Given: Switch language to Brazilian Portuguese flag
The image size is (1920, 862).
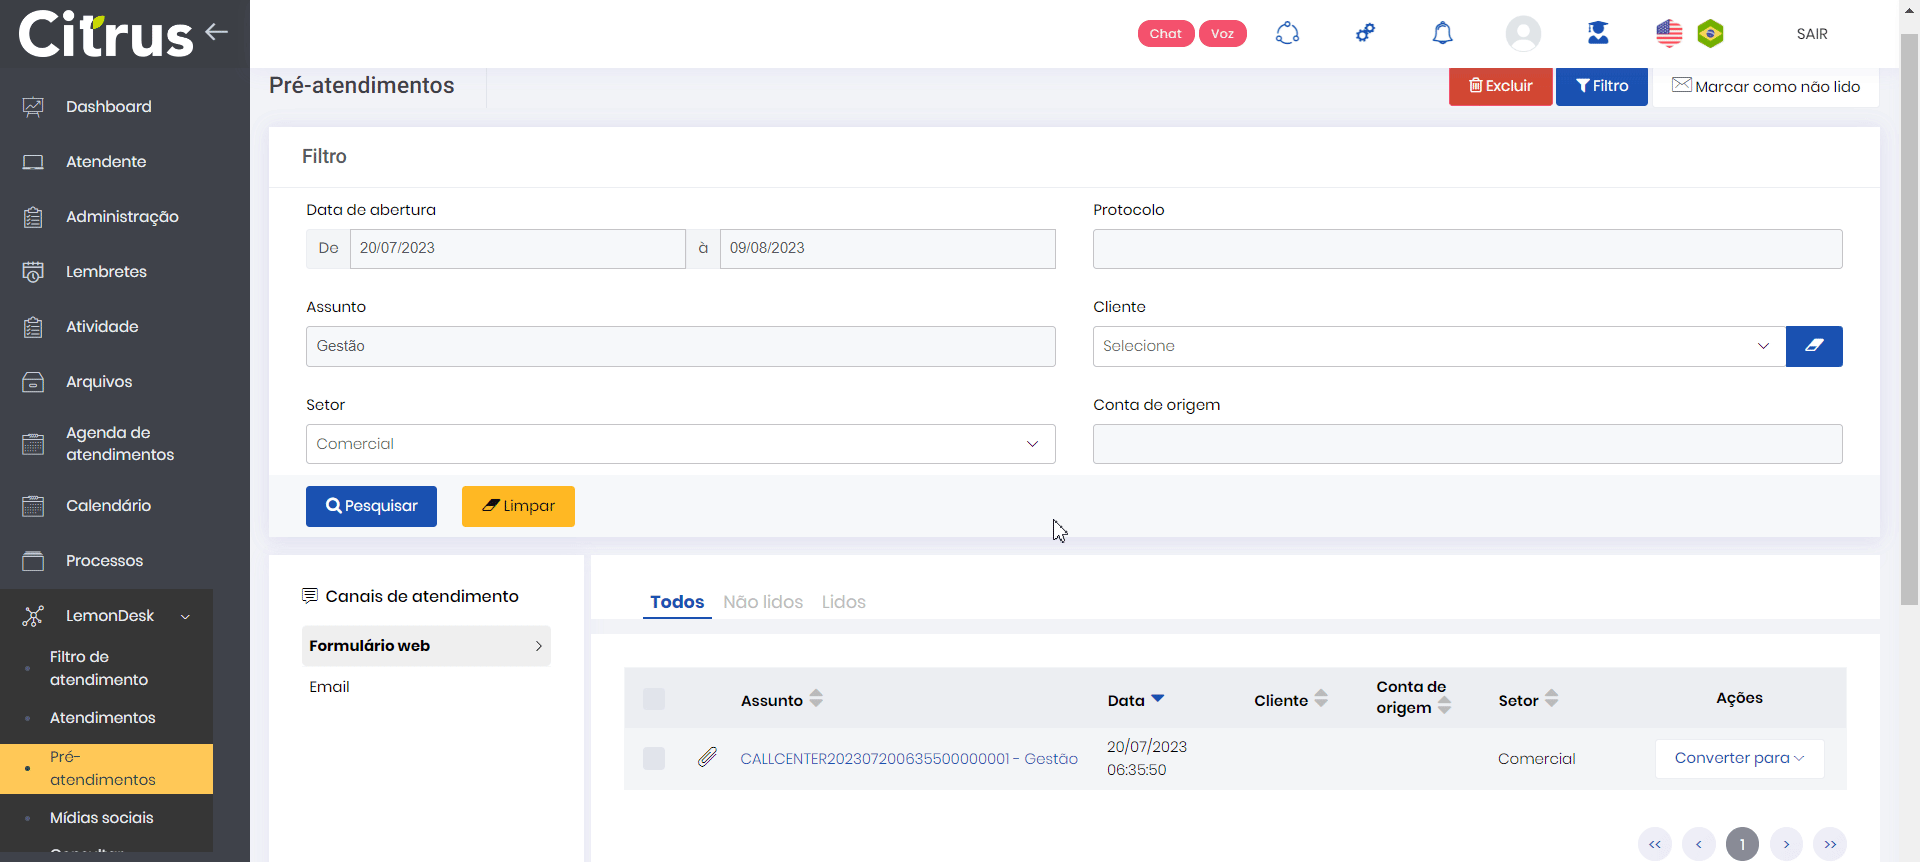Looking at the screenshot, I should [x=1710, y=34].
